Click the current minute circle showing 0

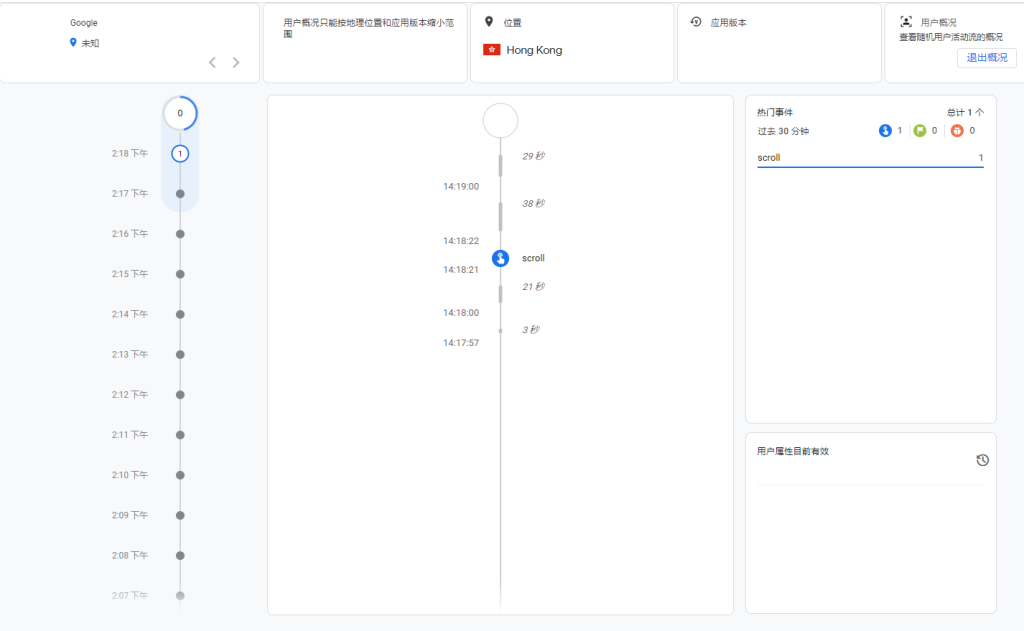coord(180,113)
